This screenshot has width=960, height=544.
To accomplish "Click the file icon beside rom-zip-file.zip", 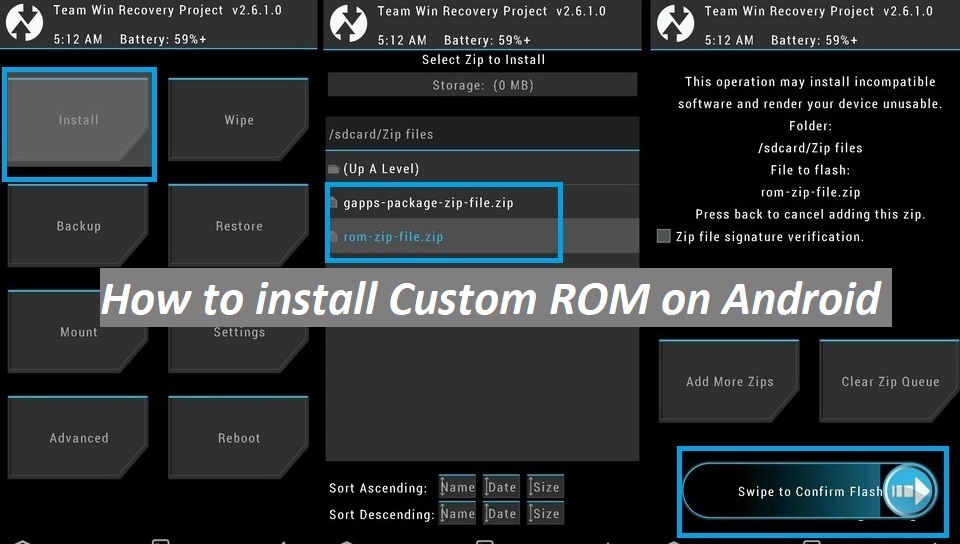I will (x=334, y=237).
